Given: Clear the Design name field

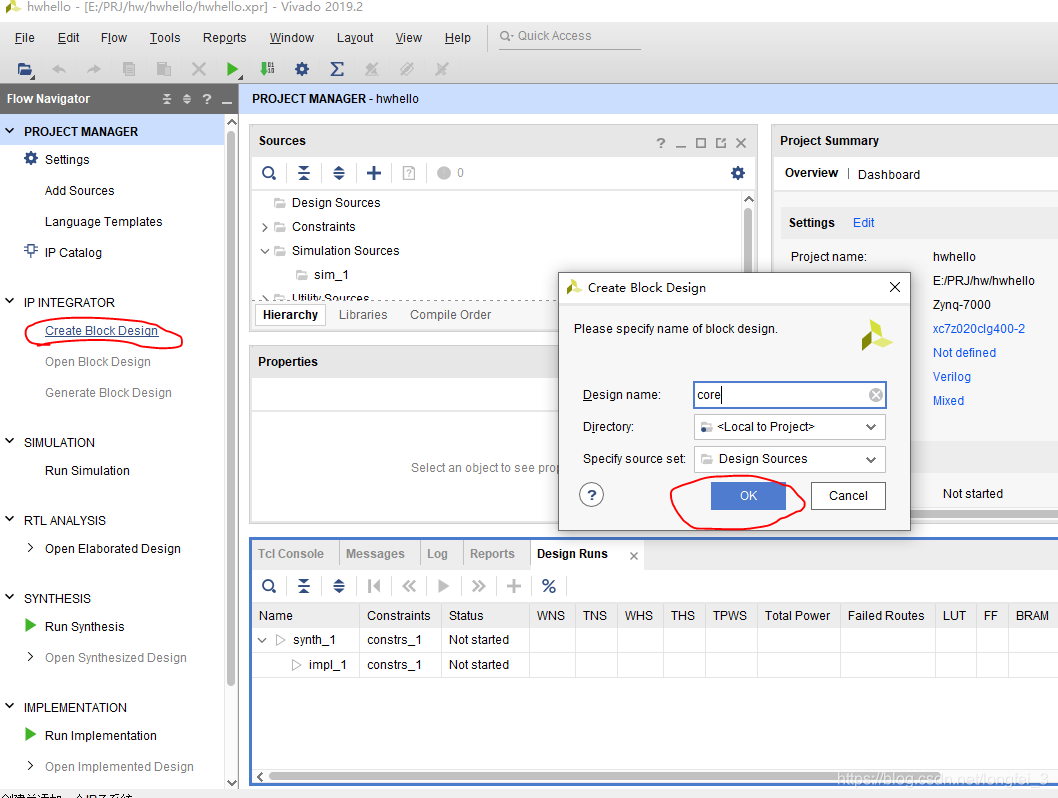Looking at the screenshot, I should click(x=876, y=395).
